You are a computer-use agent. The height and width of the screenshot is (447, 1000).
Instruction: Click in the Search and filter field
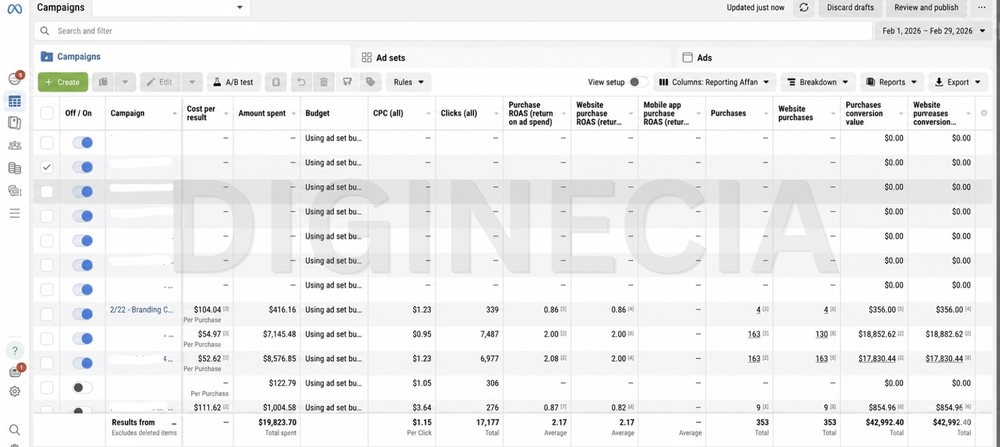(x=453, y=31)
